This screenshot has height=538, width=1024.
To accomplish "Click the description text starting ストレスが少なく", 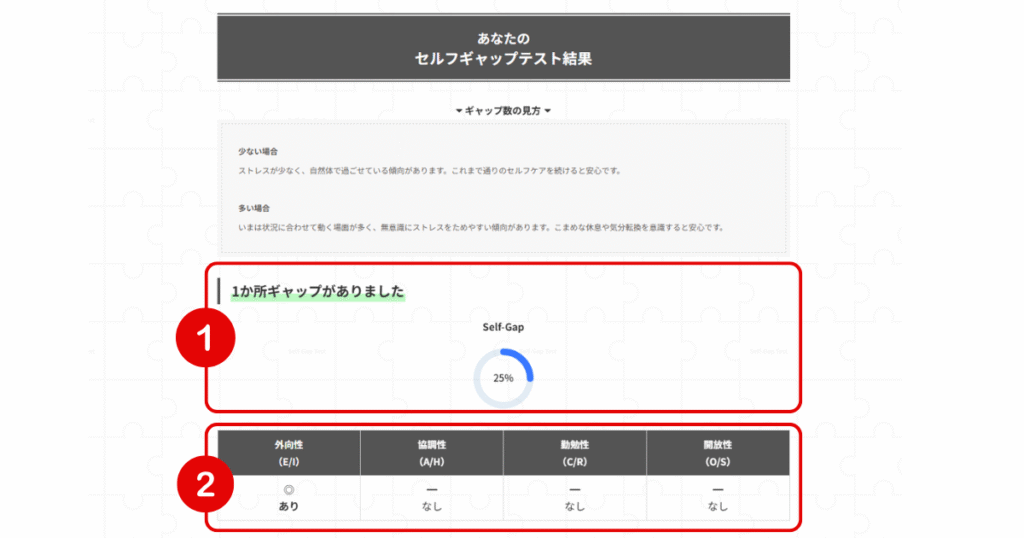I will point(430,170).
